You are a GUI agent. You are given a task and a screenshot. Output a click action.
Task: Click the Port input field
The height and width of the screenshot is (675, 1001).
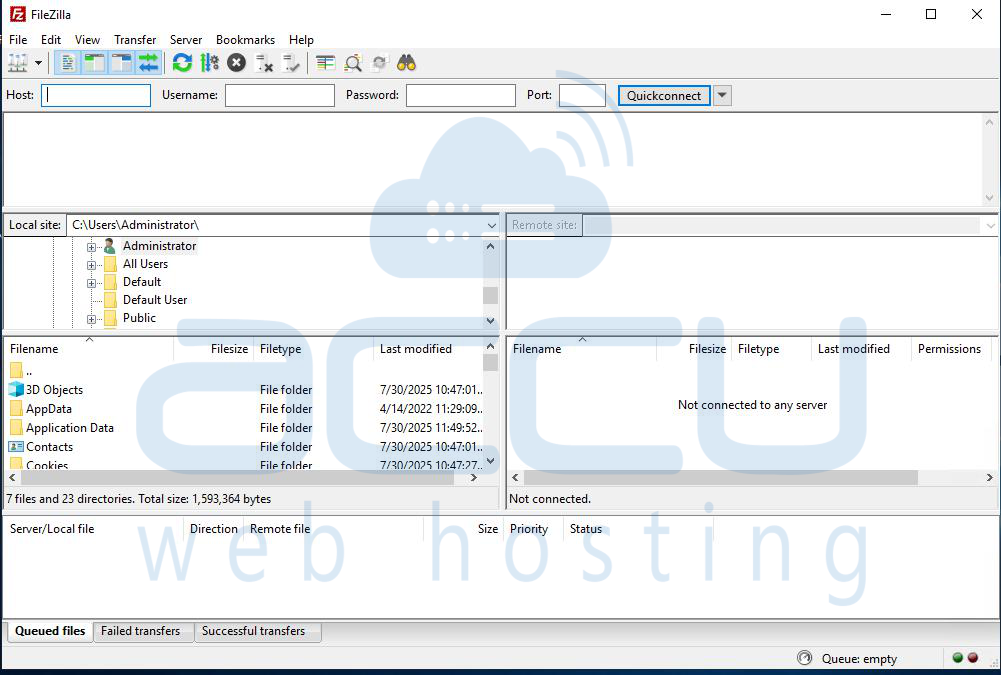582,96
